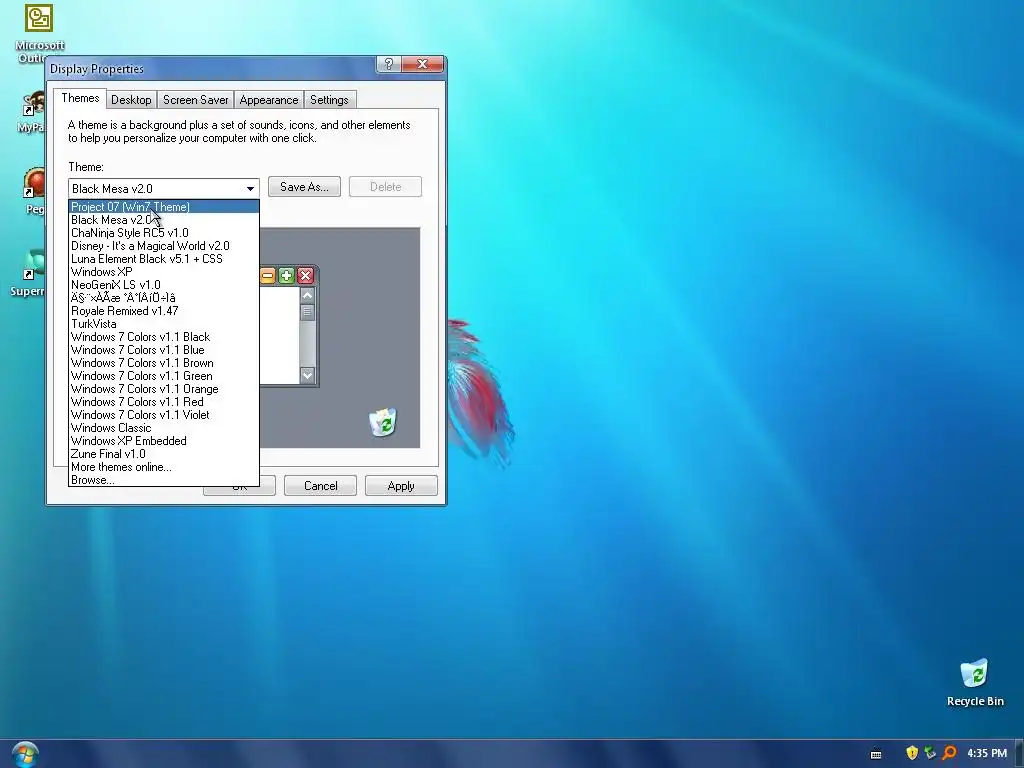
Task: Pick Disney - It's a Magical World v2.0
Action: pyautogui.click(x=164, y=246)
